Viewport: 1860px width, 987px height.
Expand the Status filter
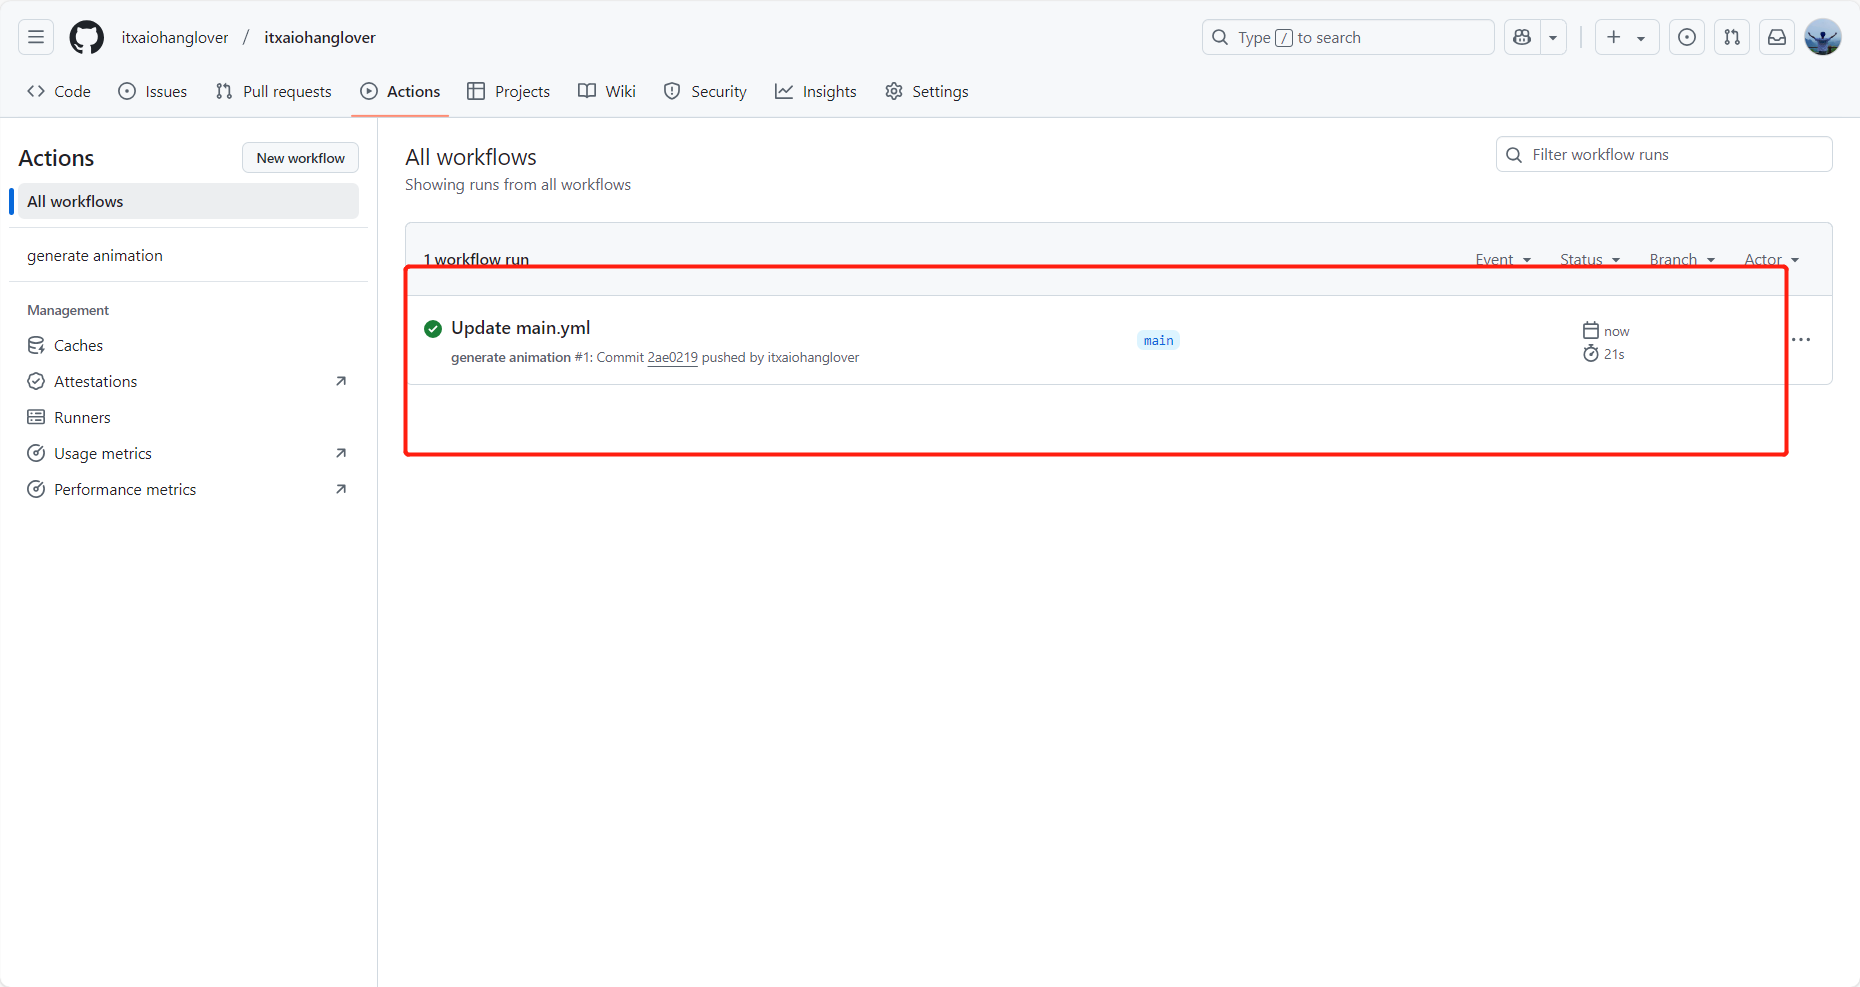[x=1589, y=259]
